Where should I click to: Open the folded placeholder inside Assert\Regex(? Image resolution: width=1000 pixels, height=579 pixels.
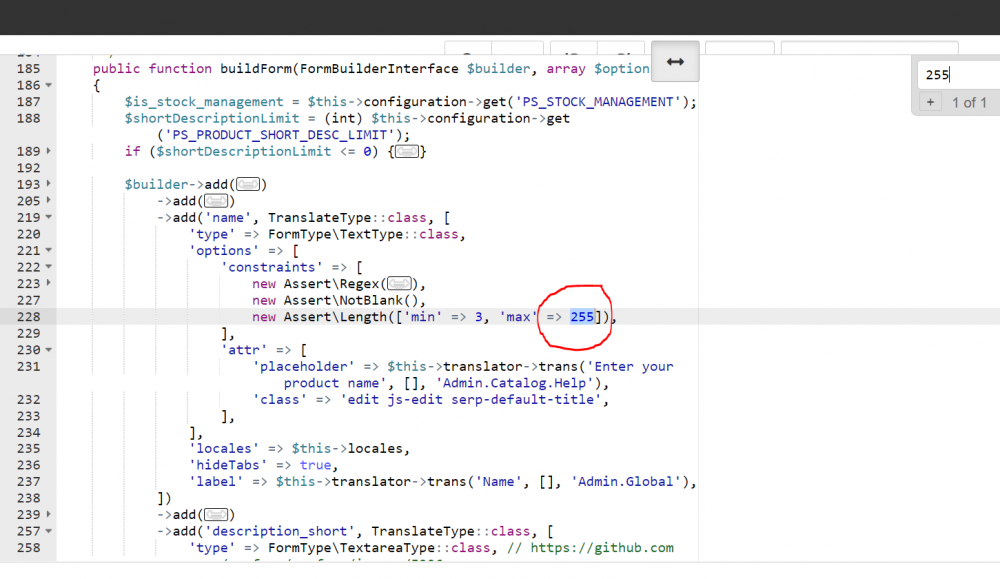coord(399,284)
